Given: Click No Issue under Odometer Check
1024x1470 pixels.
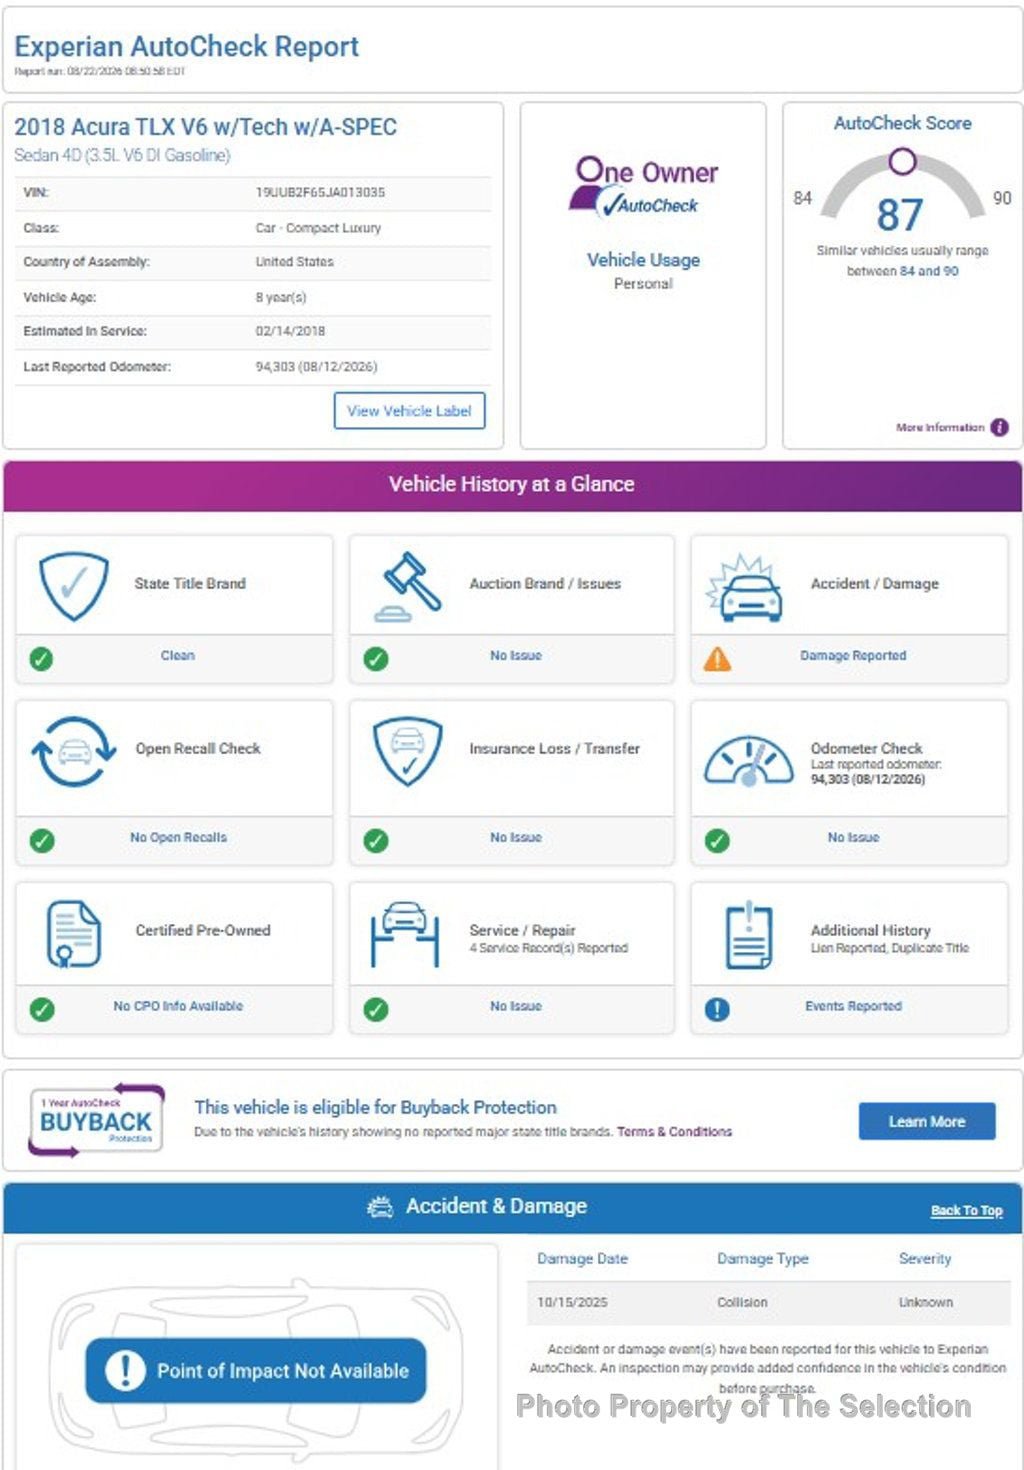Looking at the screenshot, I should (853, 838).
